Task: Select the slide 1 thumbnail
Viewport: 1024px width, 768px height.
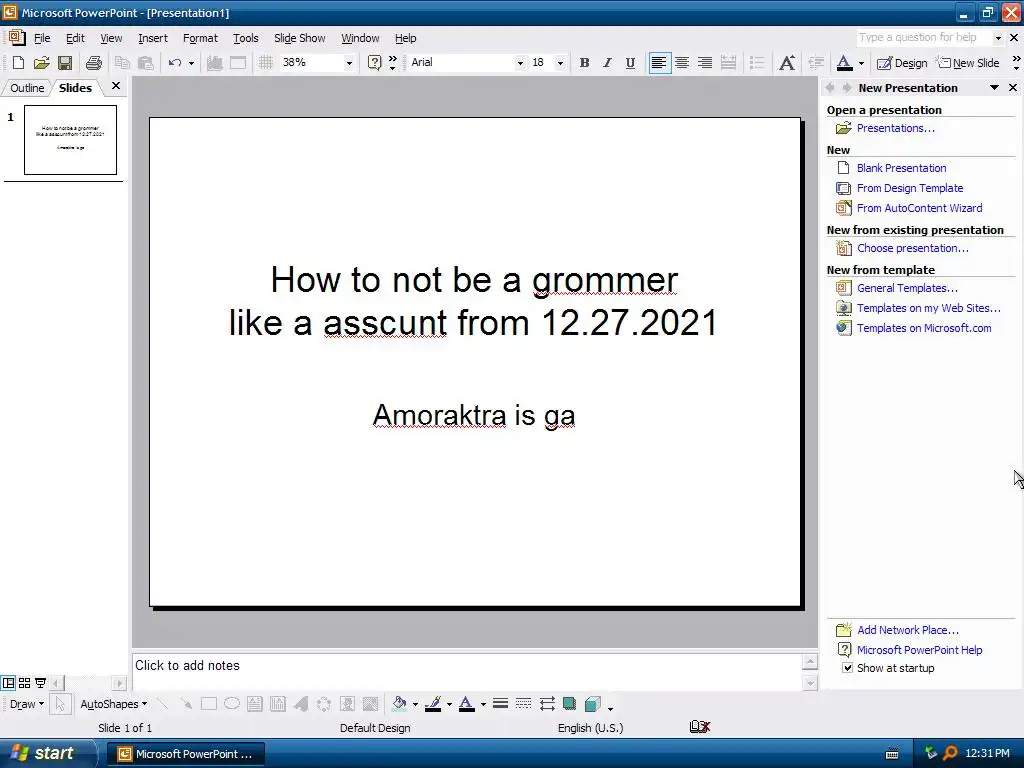Action: 71,140
